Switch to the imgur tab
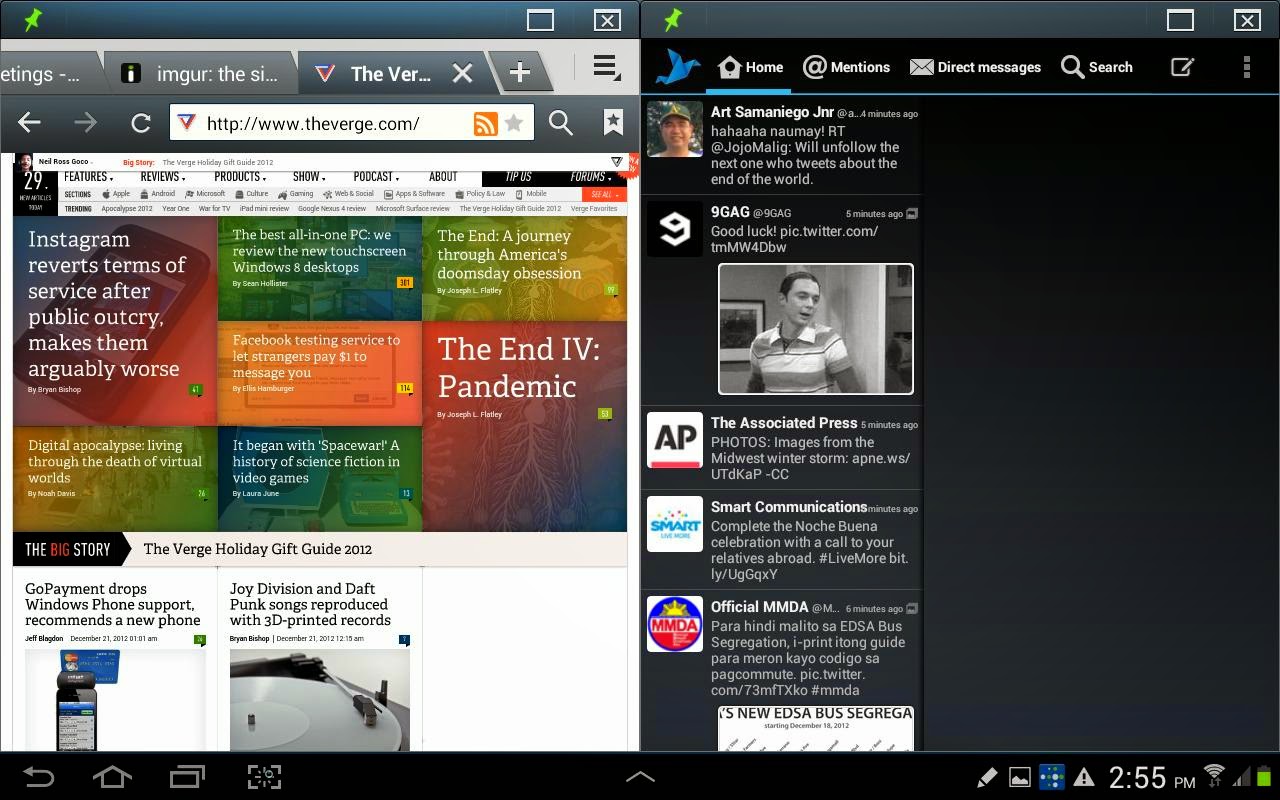The height and width of the screenshot is (800, 1280). pyautogui.click(x=199, y=73)
